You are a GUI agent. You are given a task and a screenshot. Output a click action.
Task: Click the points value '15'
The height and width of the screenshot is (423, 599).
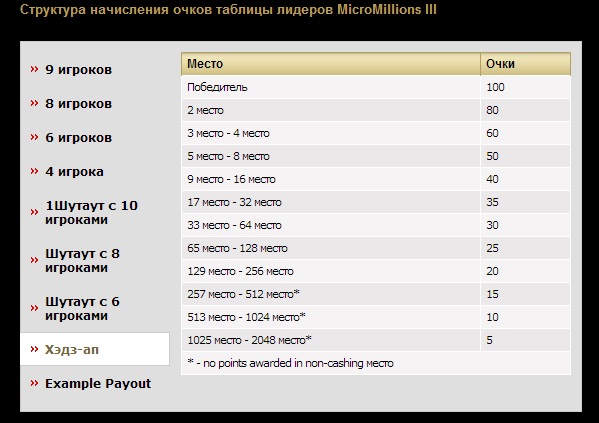[x=492, y=294]
